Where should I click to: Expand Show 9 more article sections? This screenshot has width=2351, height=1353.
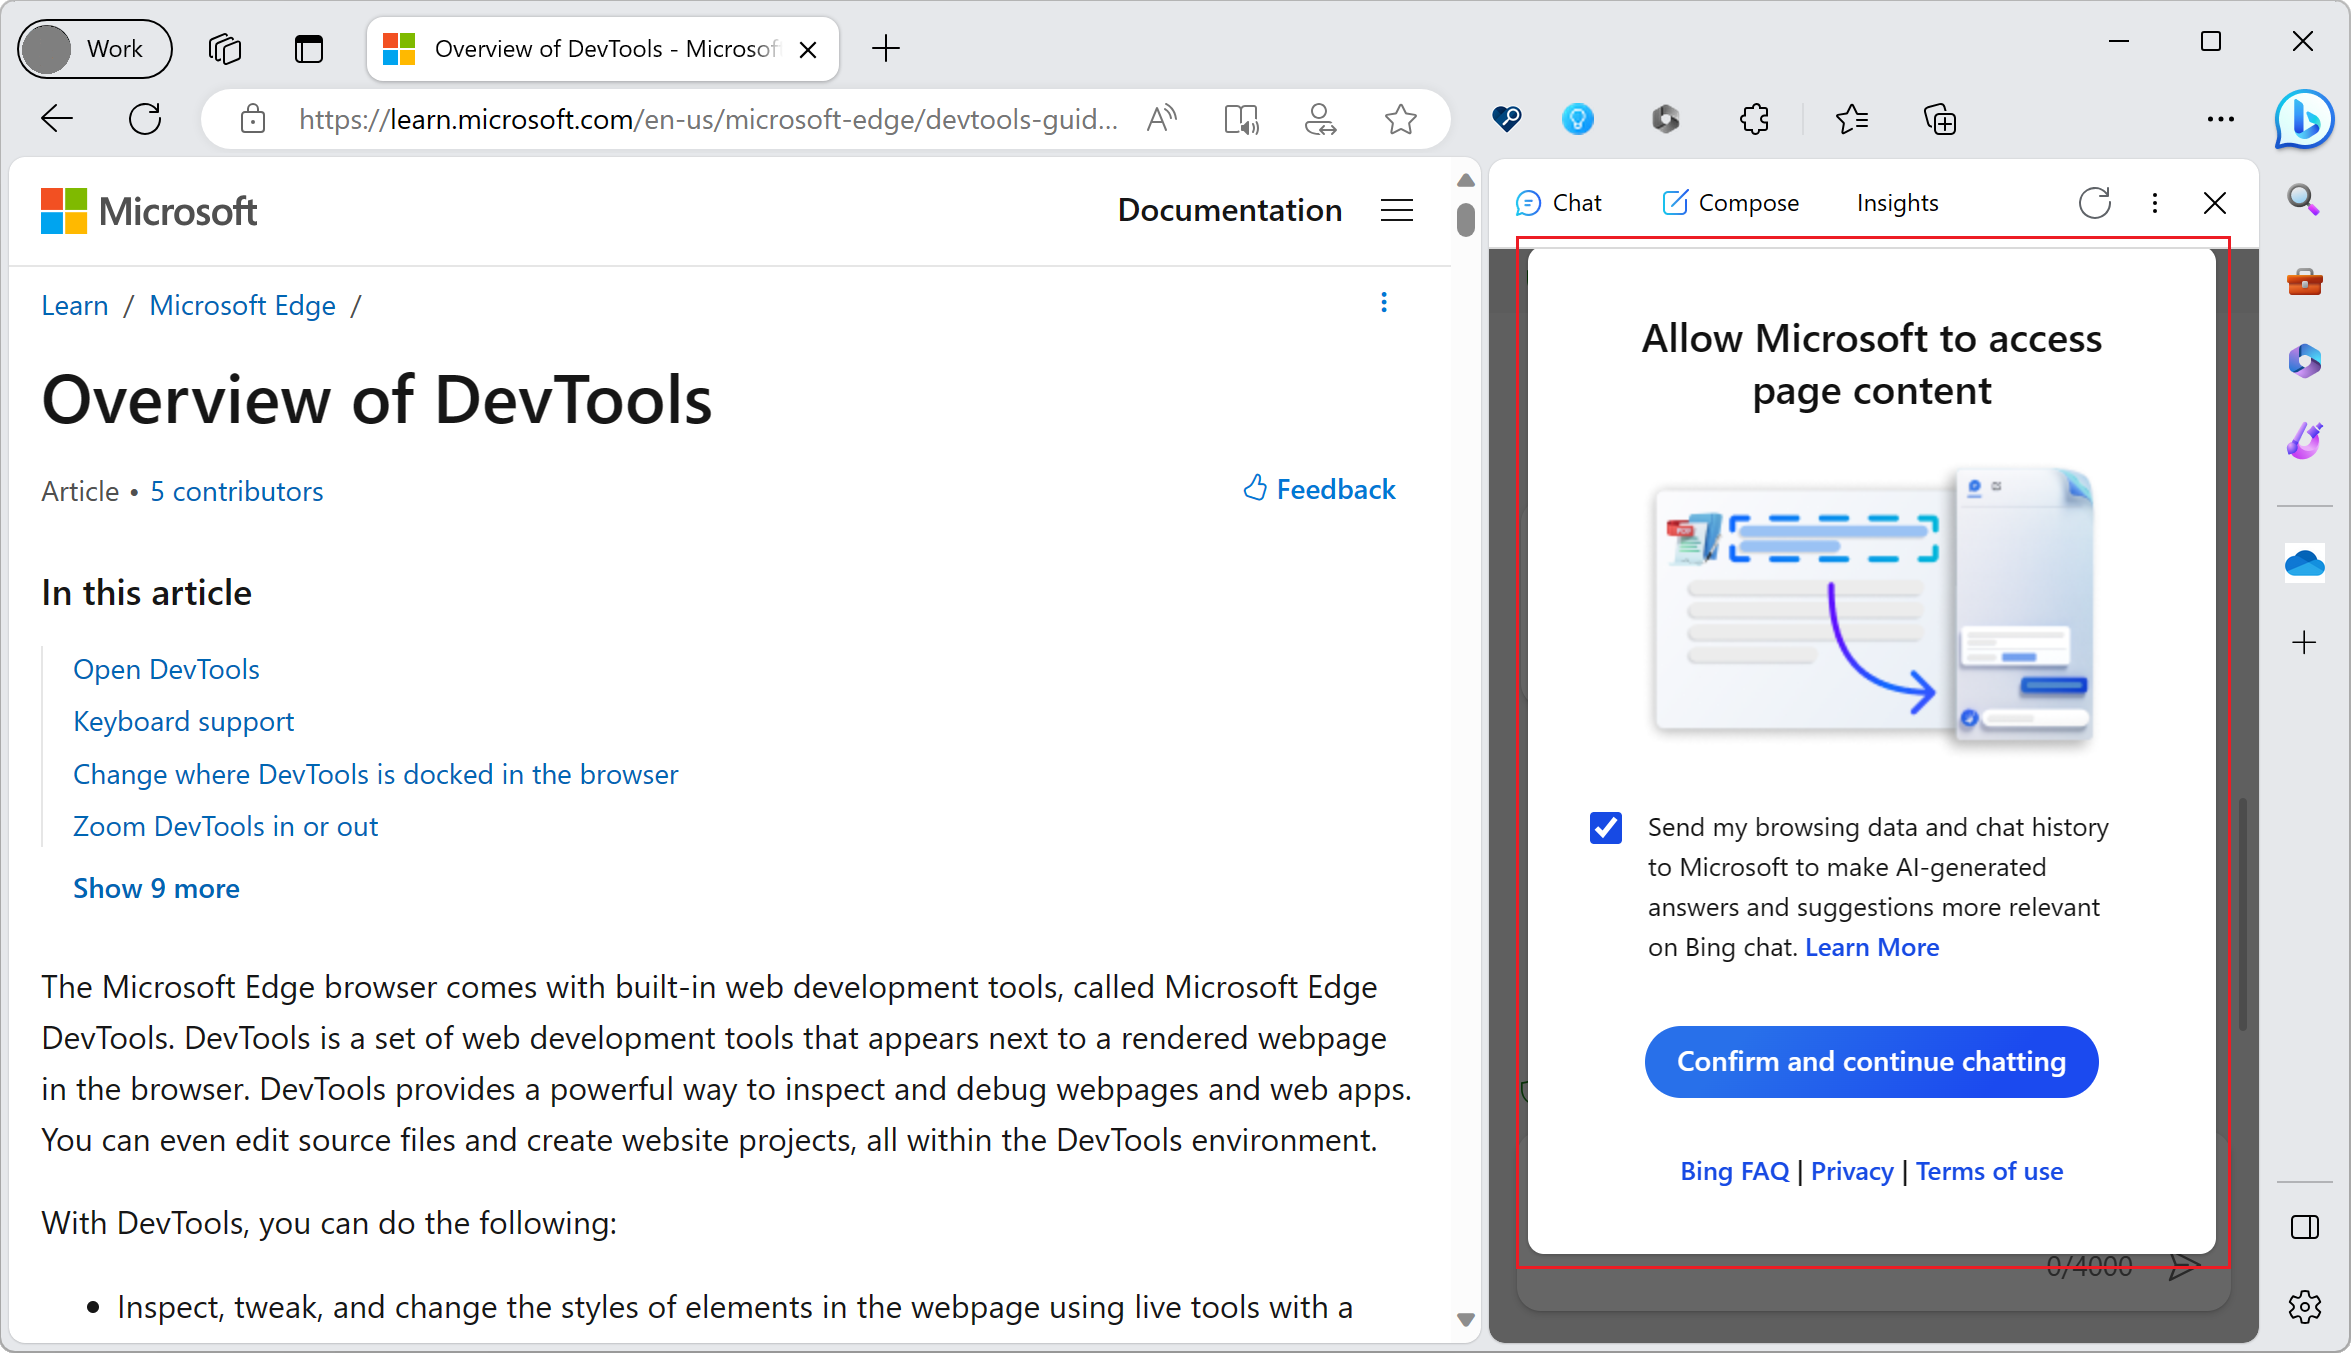155,886
